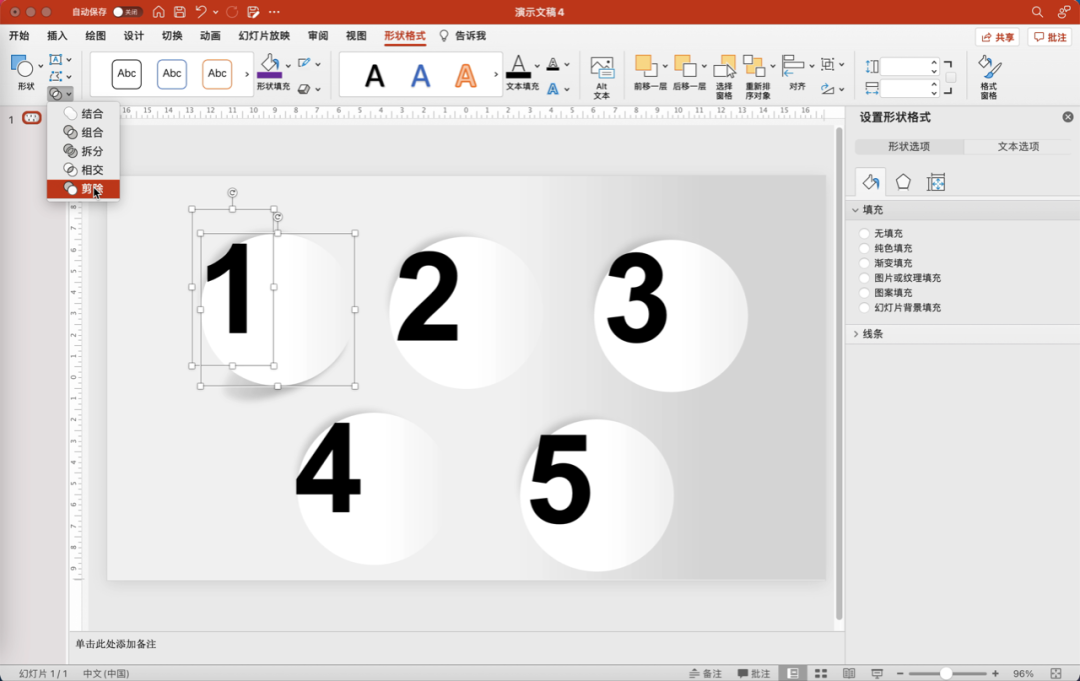Screen dimensions: 1080x681
Task: Select Fill & Line paint bucket tab
Action: pyautogui.click(x=871, y=182)
